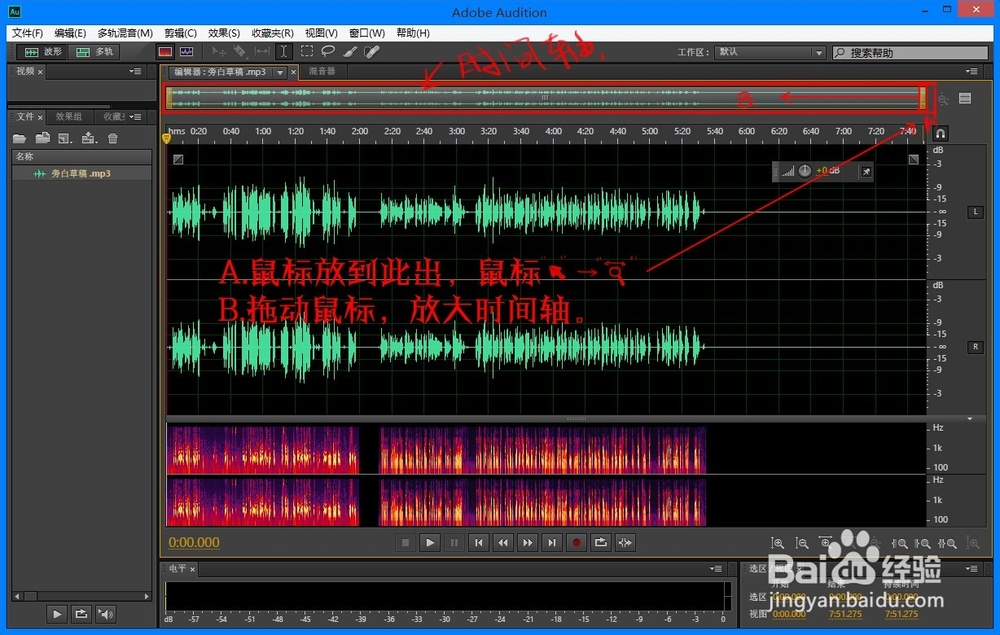Switch to the 混音器 mixer tab
Image resolution: width=1000 pixels, height=635 pixels.
[x=322, y=71]
